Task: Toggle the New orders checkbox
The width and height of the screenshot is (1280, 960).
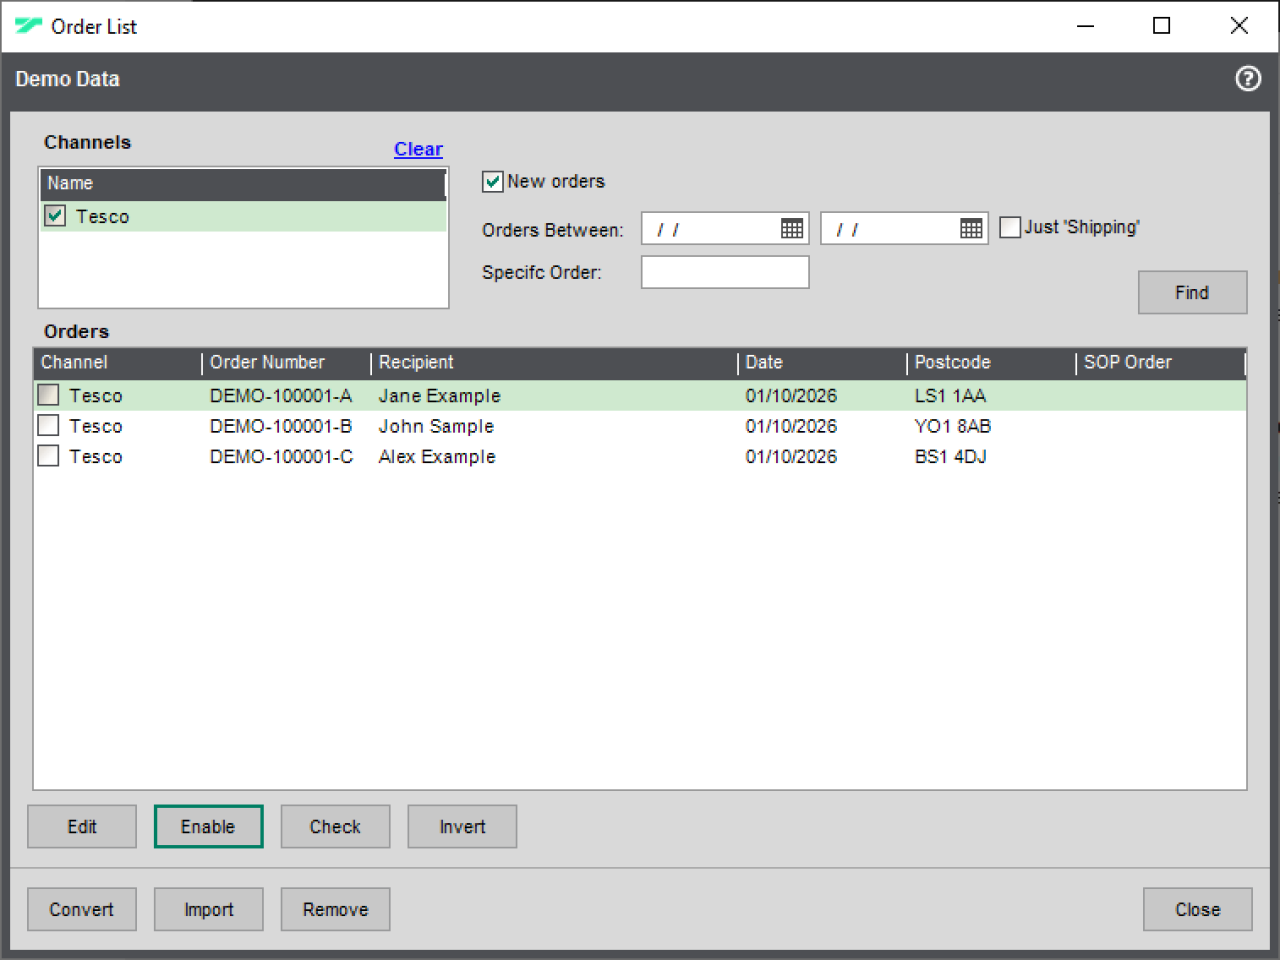Action: click(492, 182)
